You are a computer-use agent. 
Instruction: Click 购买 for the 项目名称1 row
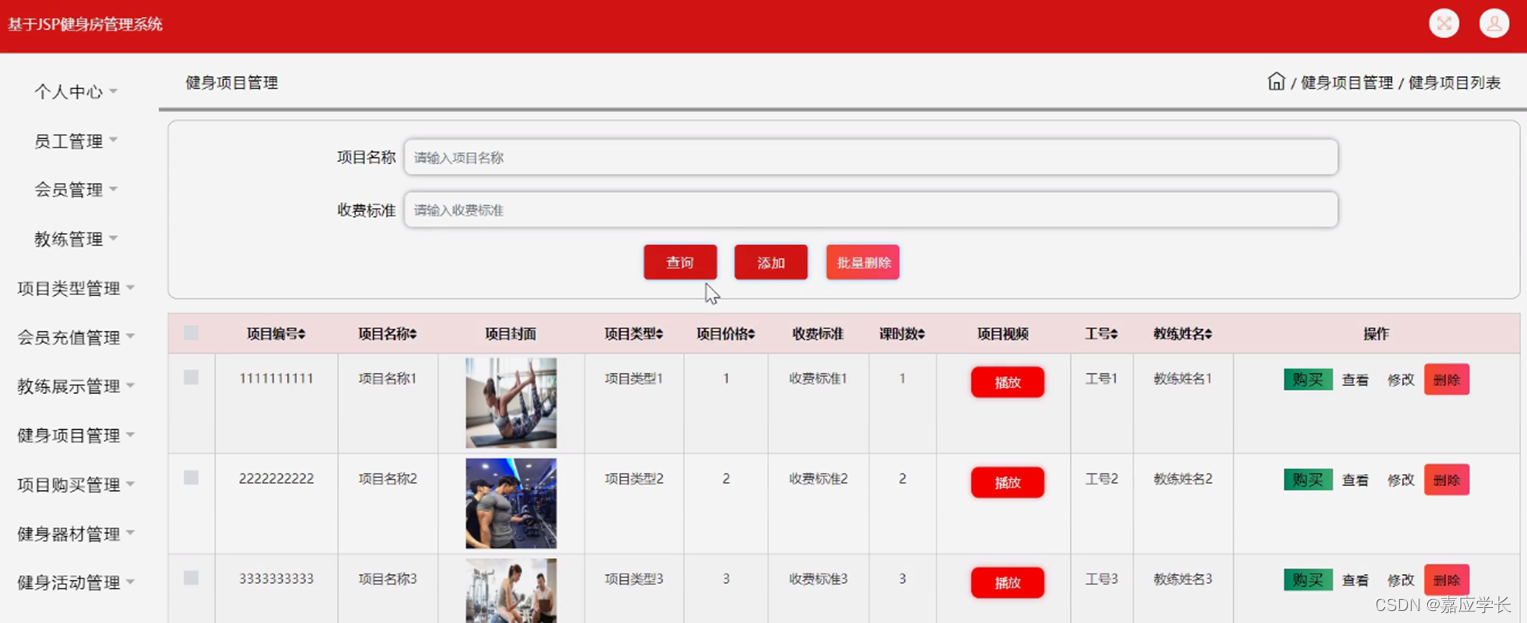pyautogui.click(x=1308, y=380)
